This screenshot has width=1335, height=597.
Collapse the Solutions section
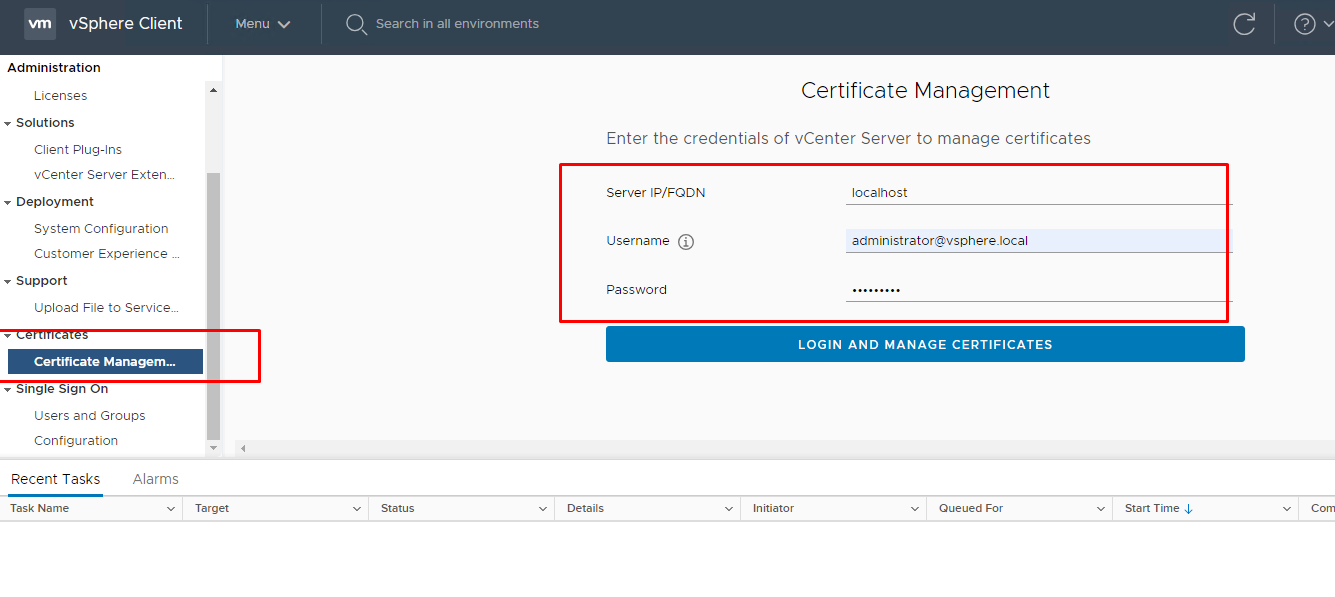[x=8, y=123]
